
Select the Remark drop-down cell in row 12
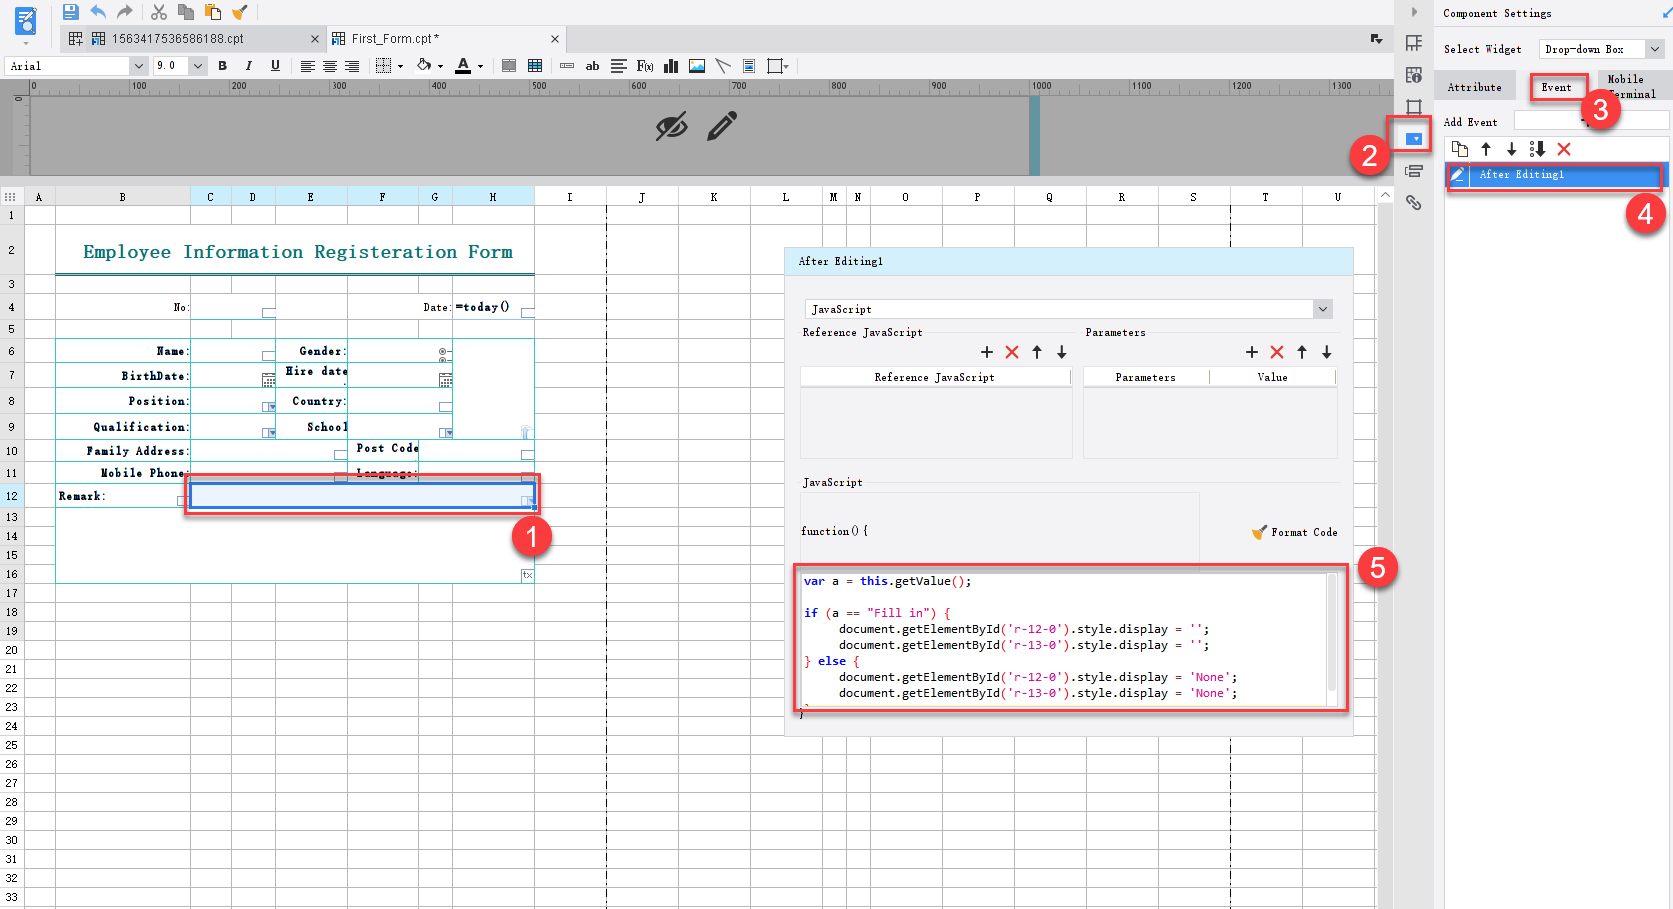click(361, 495)
